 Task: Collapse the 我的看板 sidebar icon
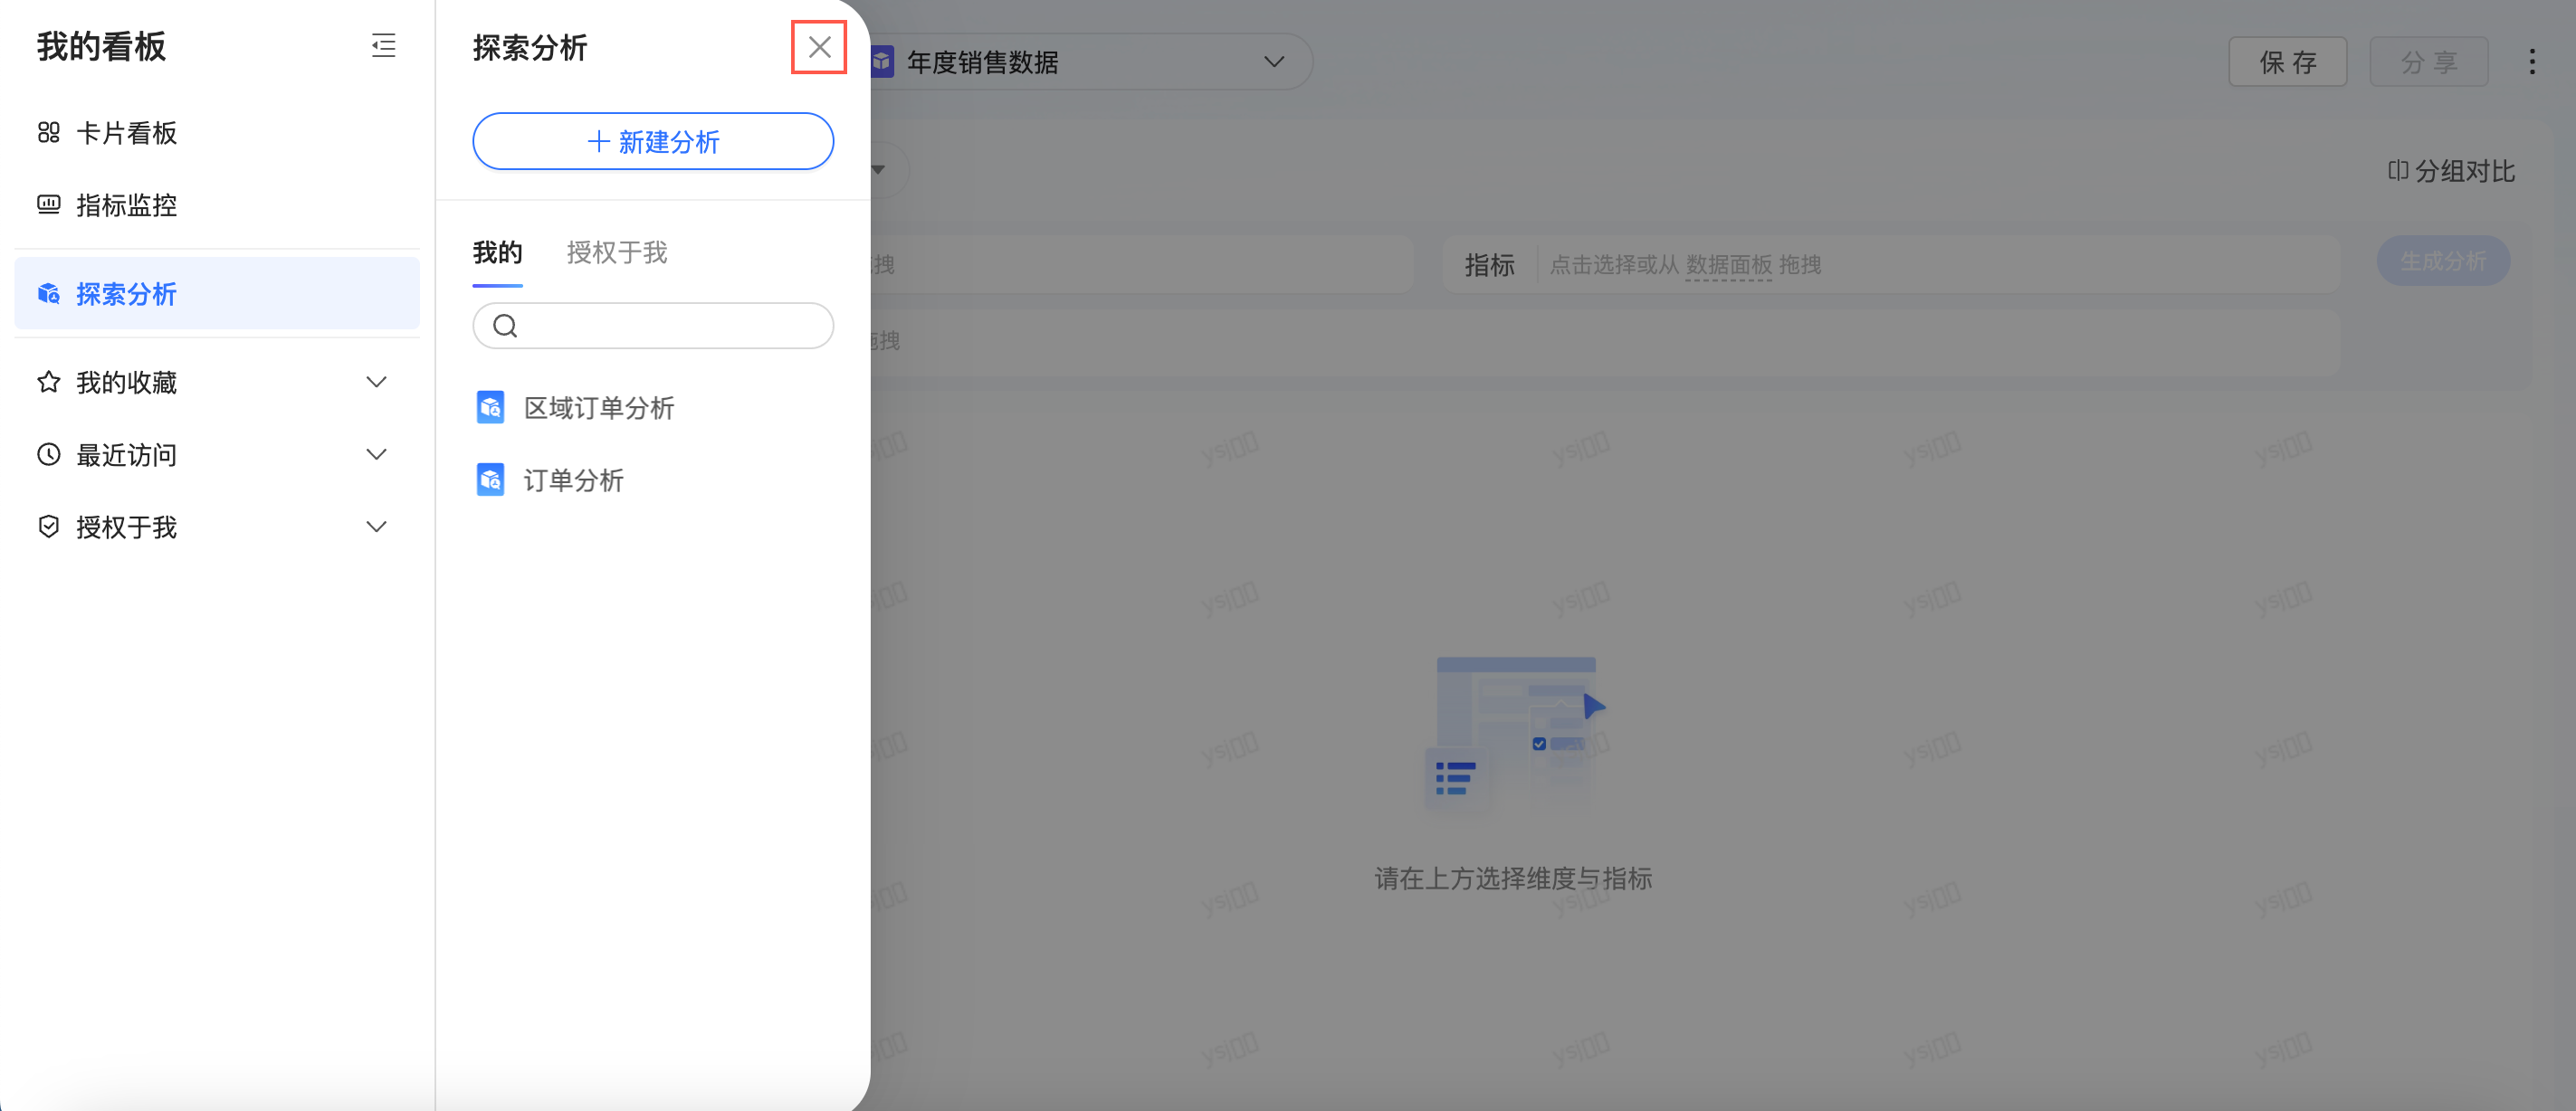tap(383, 46)
